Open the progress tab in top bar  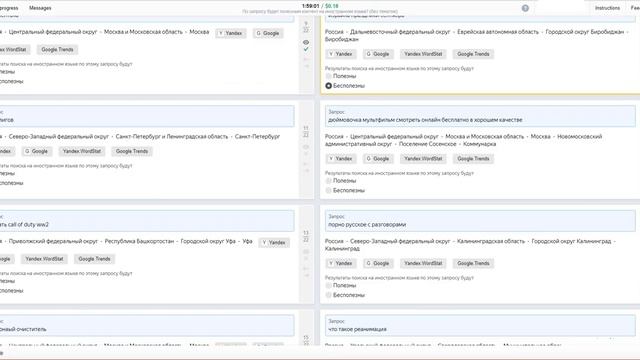pyautogui.click(x=9, y=8)
